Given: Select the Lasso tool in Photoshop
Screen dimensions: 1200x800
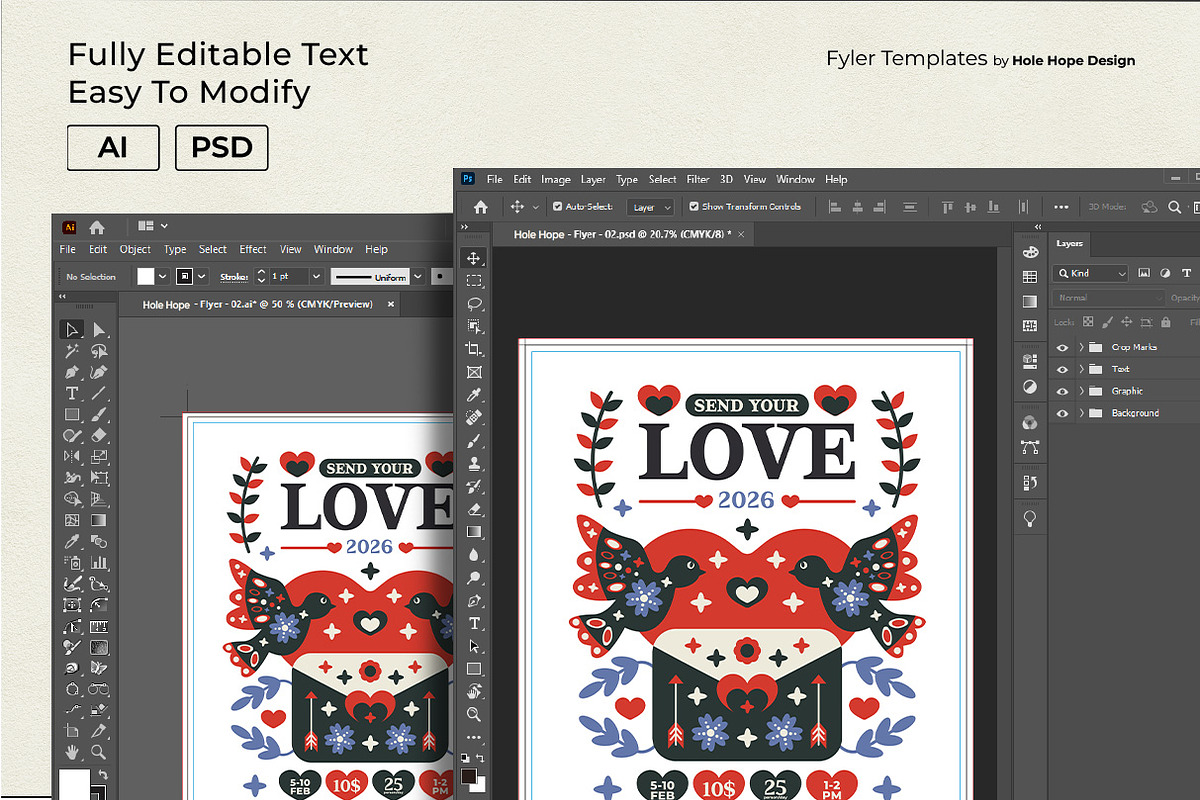Looking at the screenshot, I should pos(474,304).
